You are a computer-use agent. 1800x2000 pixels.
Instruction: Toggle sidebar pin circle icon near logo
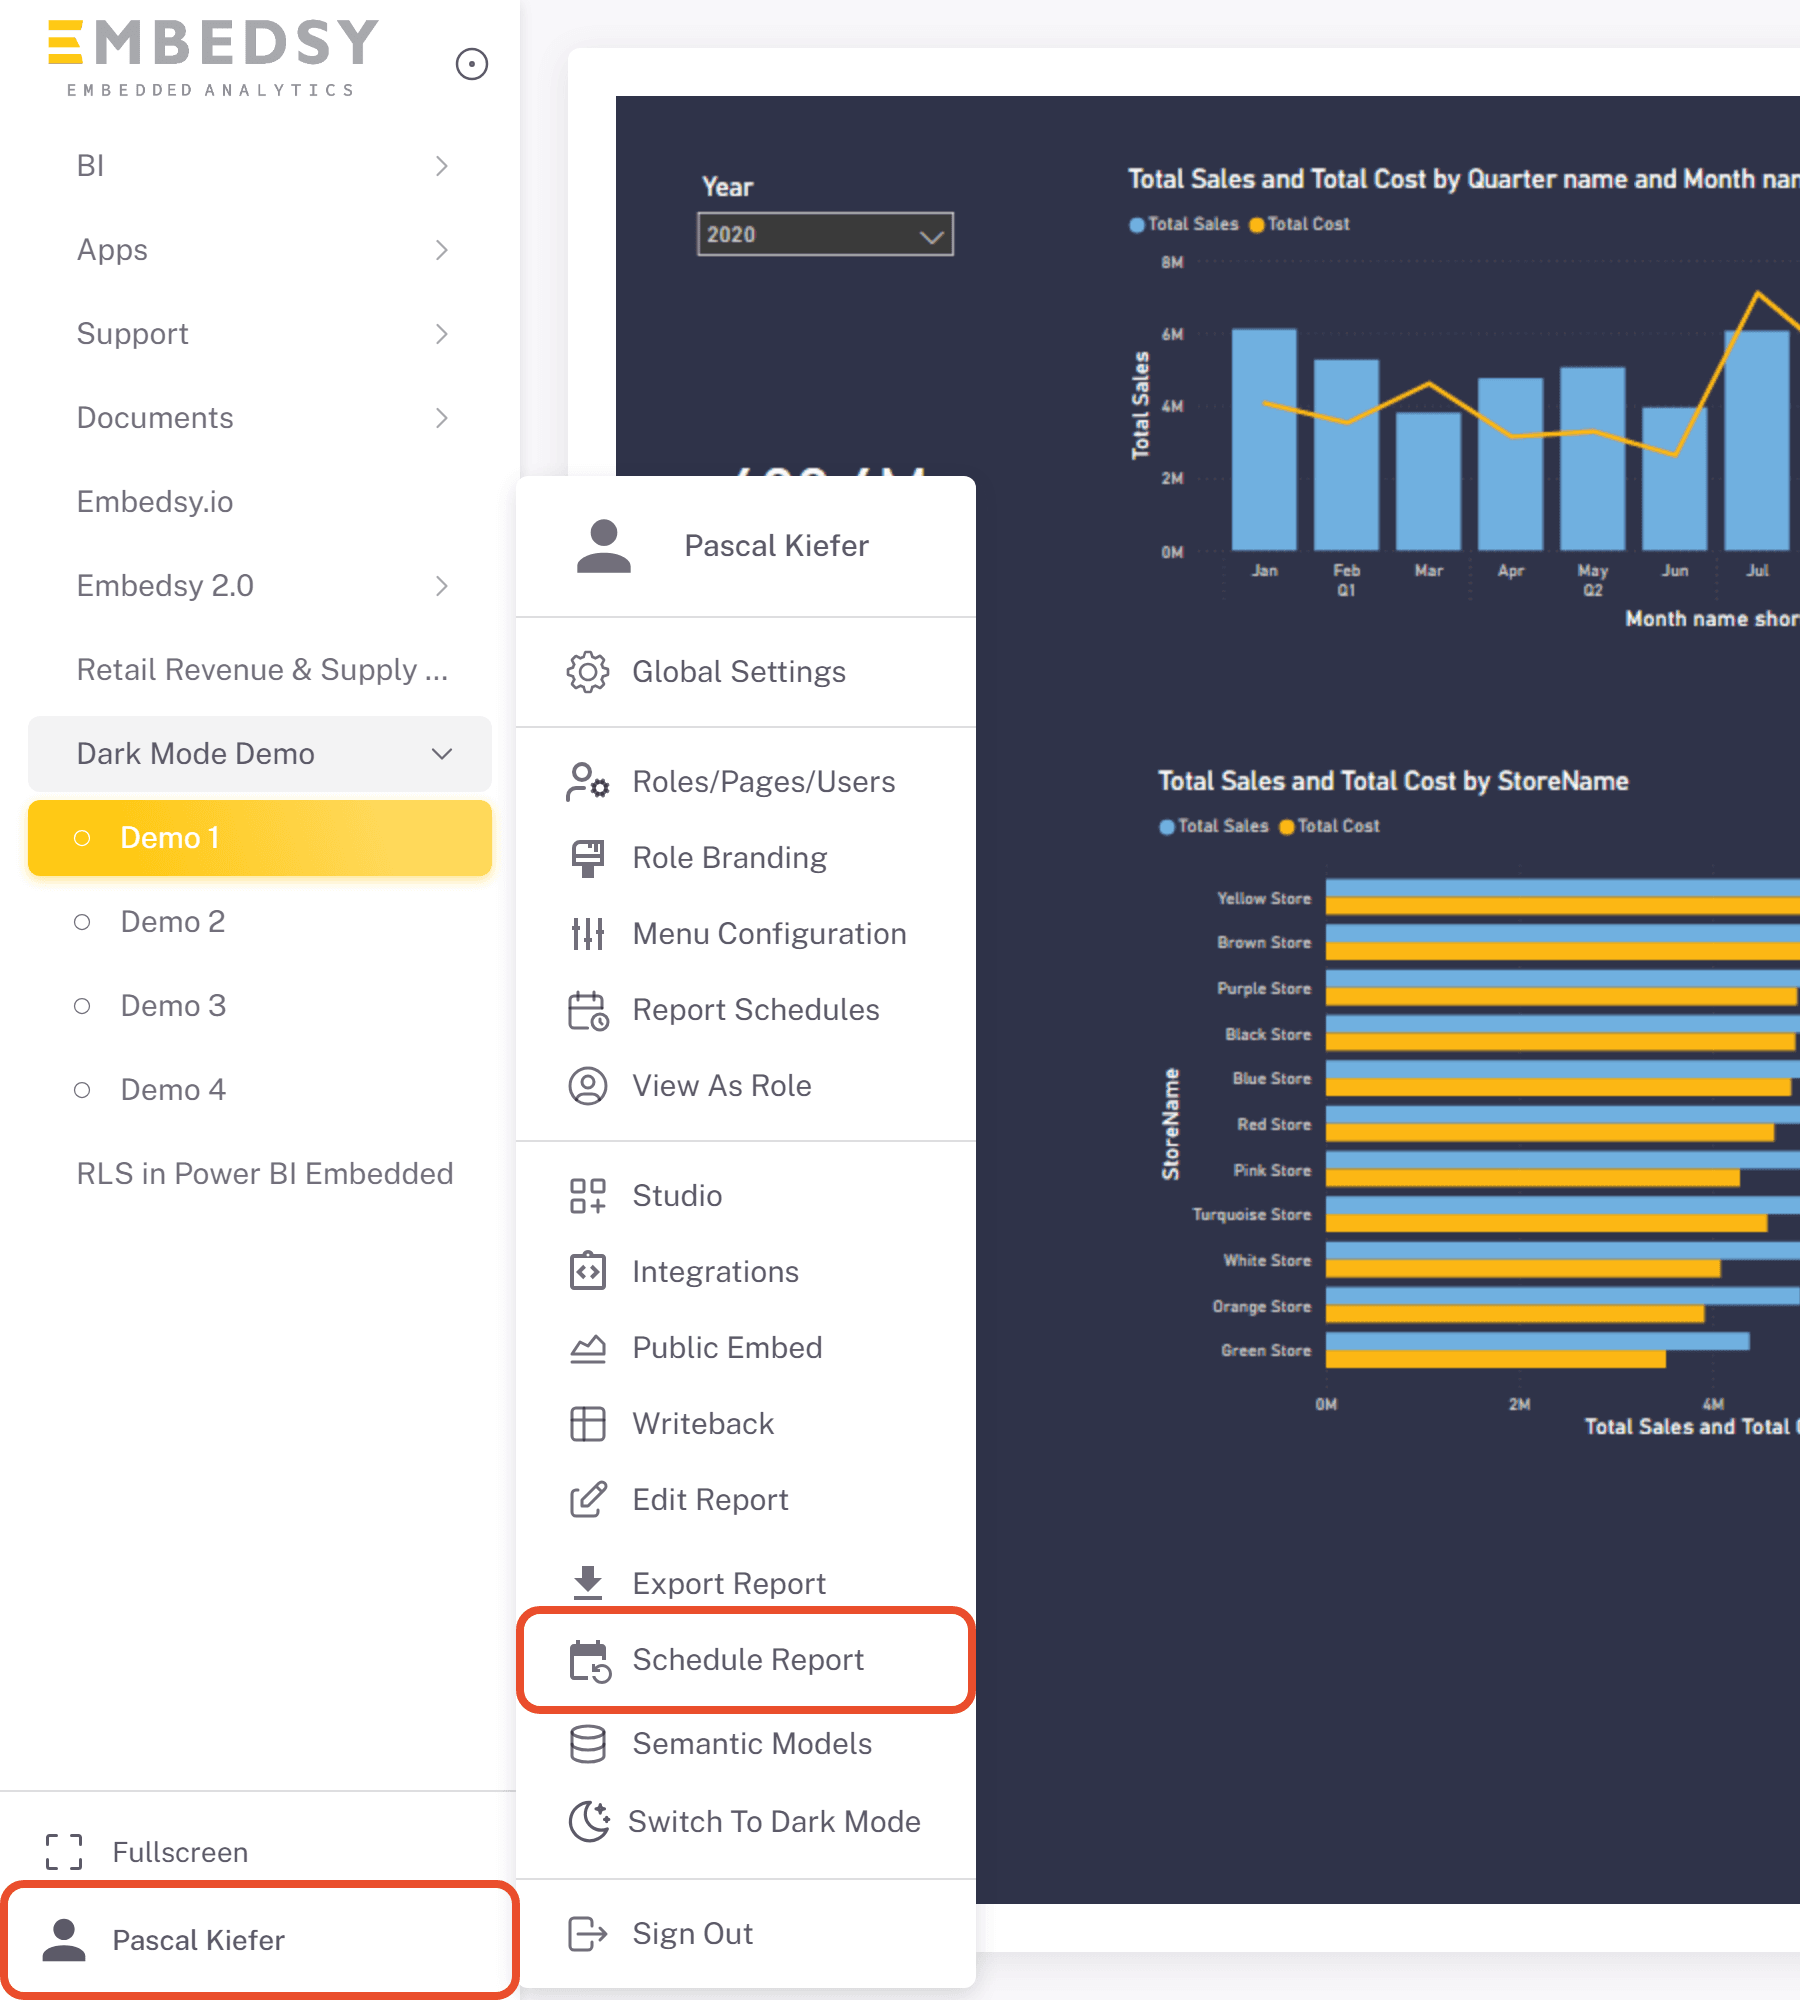[x=471, y=64]
